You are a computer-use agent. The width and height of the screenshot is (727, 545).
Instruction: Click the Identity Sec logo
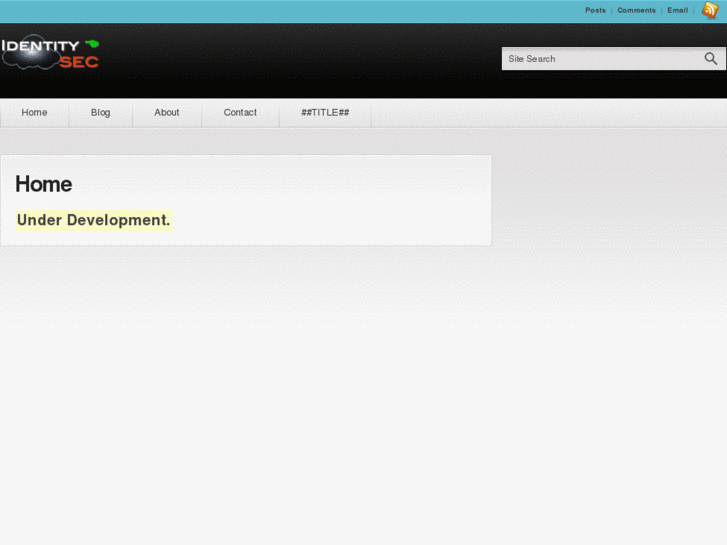pyautogui.click(x=50, y=52)
